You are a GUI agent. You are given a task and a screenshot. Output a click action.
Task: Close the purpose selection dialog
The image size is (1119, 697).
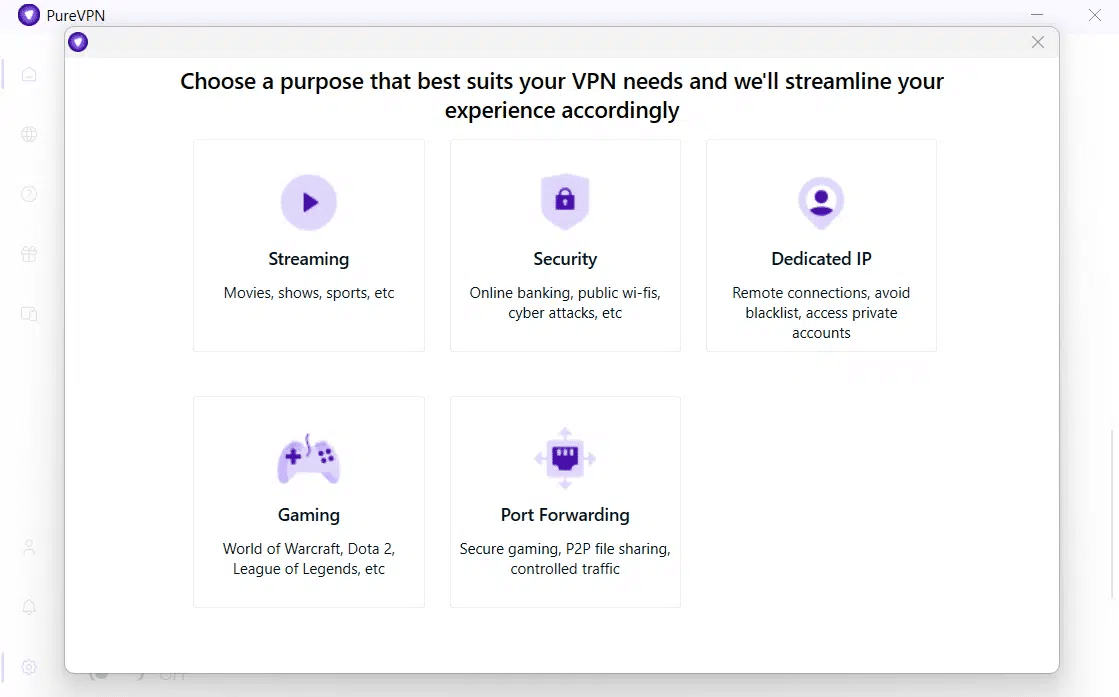coord(1038,43)
